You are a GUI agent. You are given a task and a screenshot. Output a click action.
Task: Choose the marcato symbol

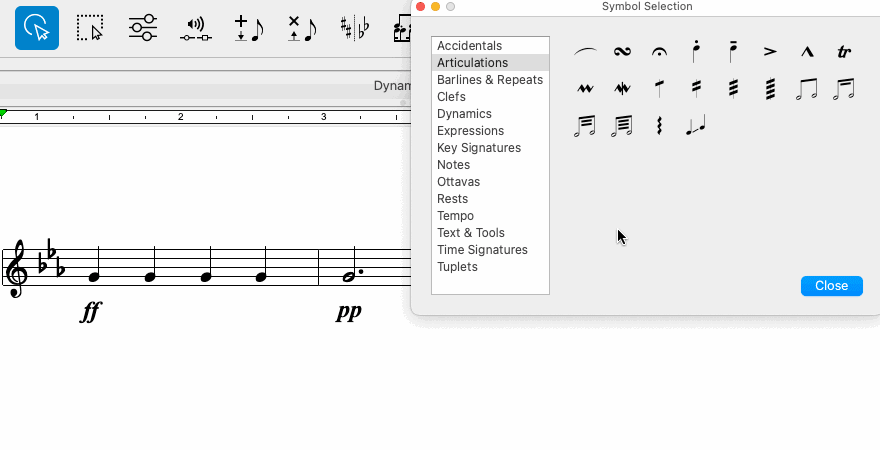click(806, 52)
